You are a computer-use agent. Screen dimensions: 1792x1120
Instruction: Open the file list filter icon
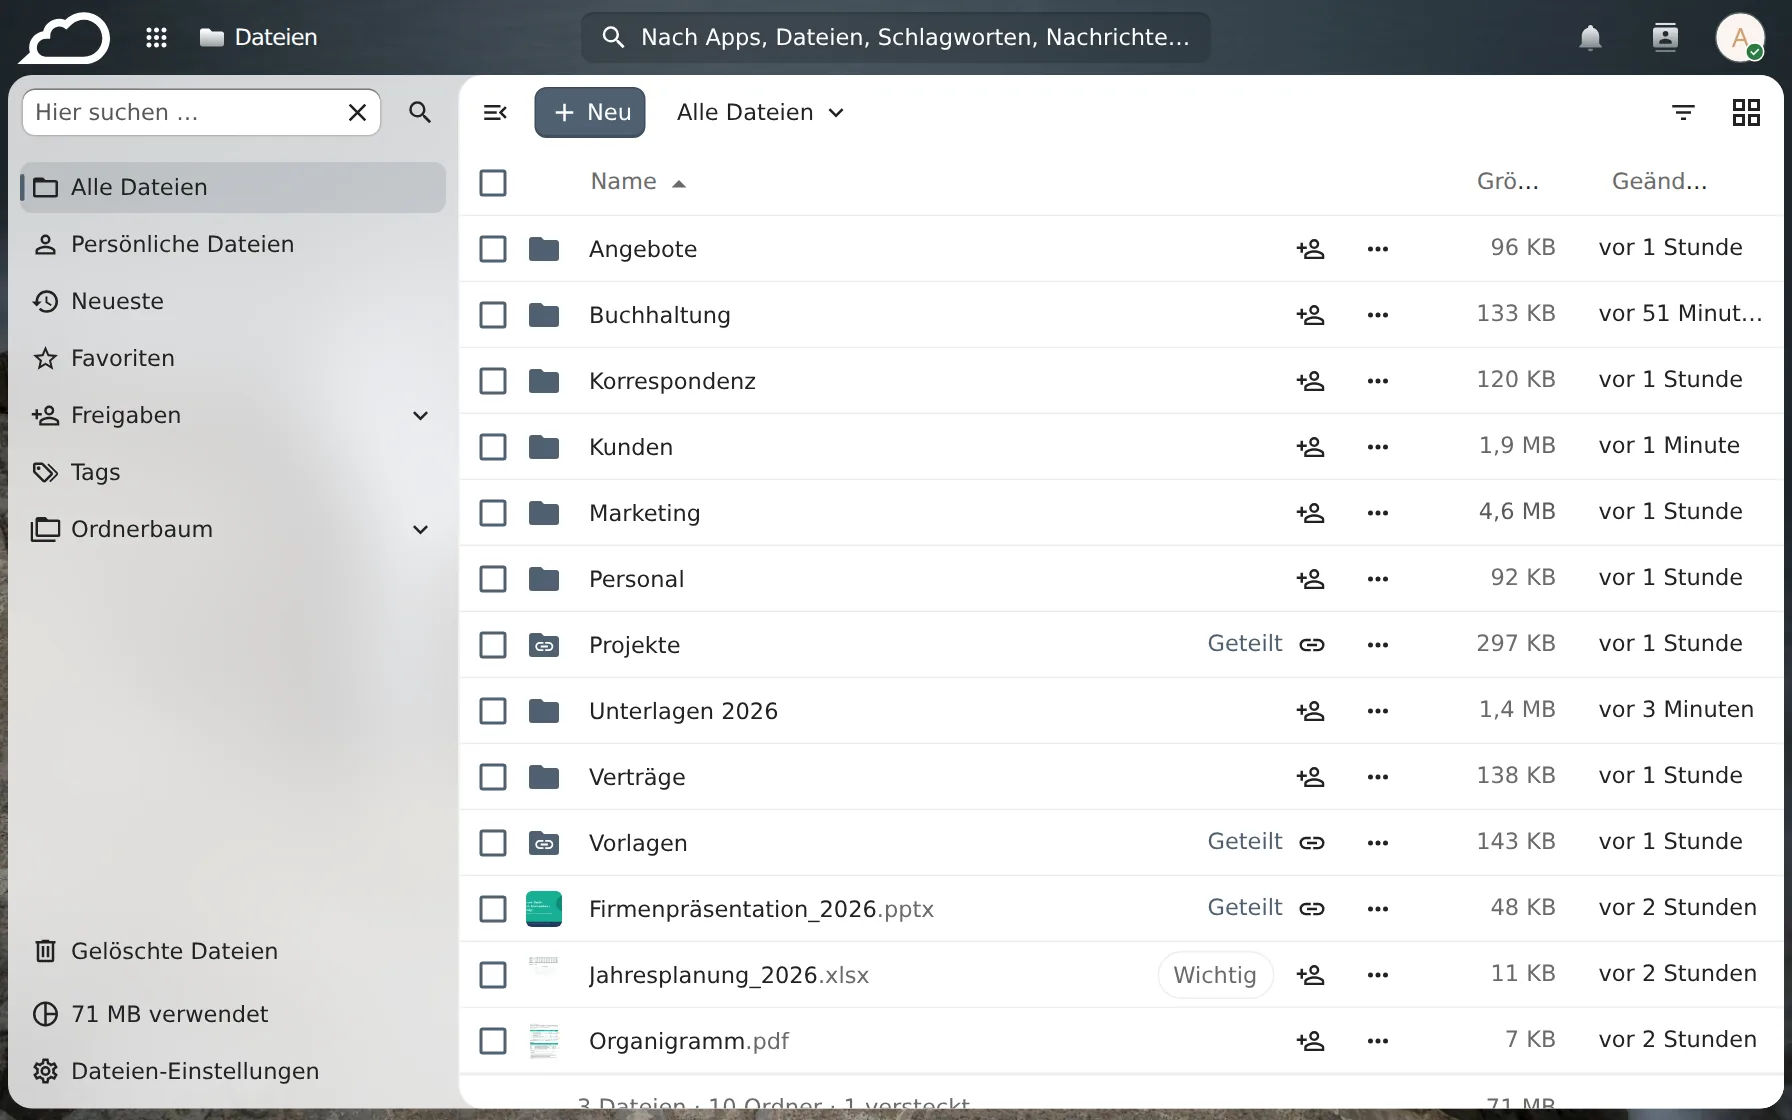click(x=1683, y=112)
